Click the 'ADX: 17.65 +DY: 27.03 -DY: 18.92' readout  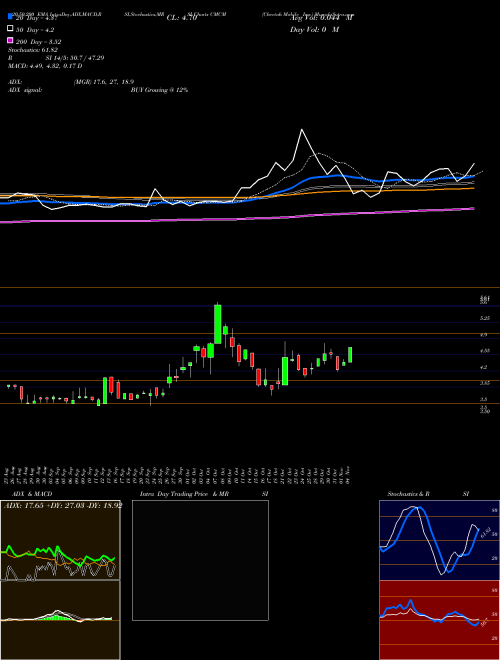[x=63, y=506]
